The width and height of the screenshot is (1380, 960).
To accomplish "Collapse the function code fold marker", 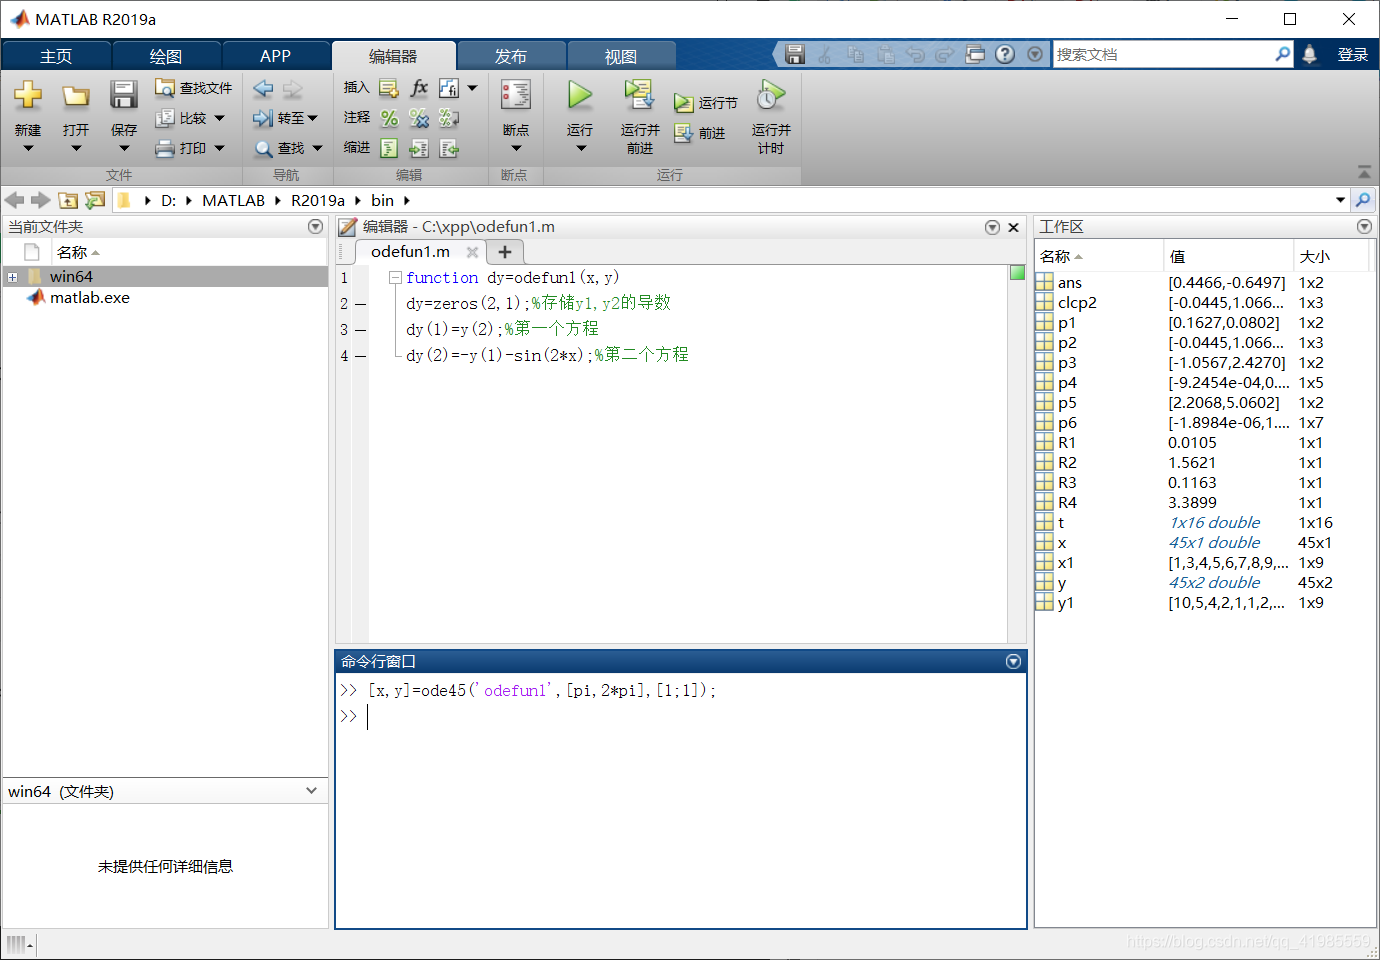I will point(395,277).
